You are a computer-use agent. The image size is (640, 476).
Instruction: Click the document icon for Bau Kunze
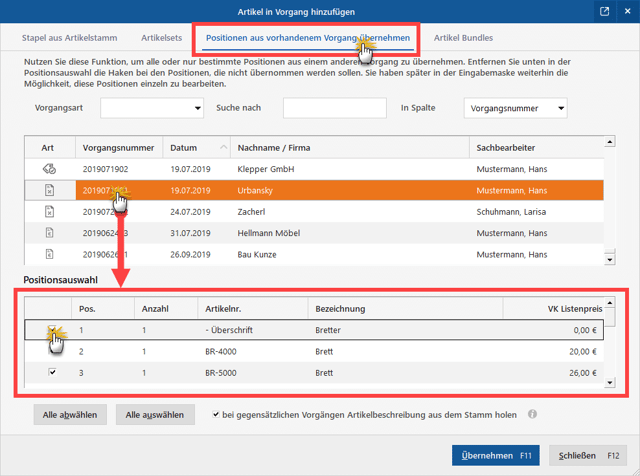[49, 254]
